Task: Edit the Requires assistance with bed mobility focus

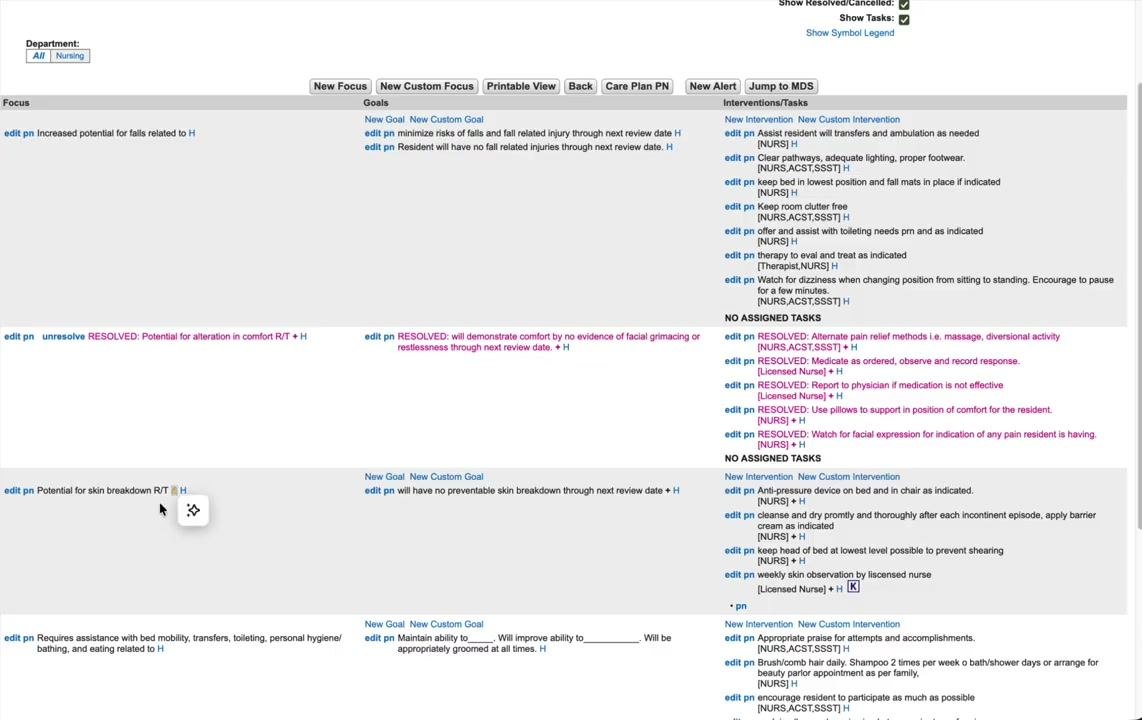Action: click(12, 638)
